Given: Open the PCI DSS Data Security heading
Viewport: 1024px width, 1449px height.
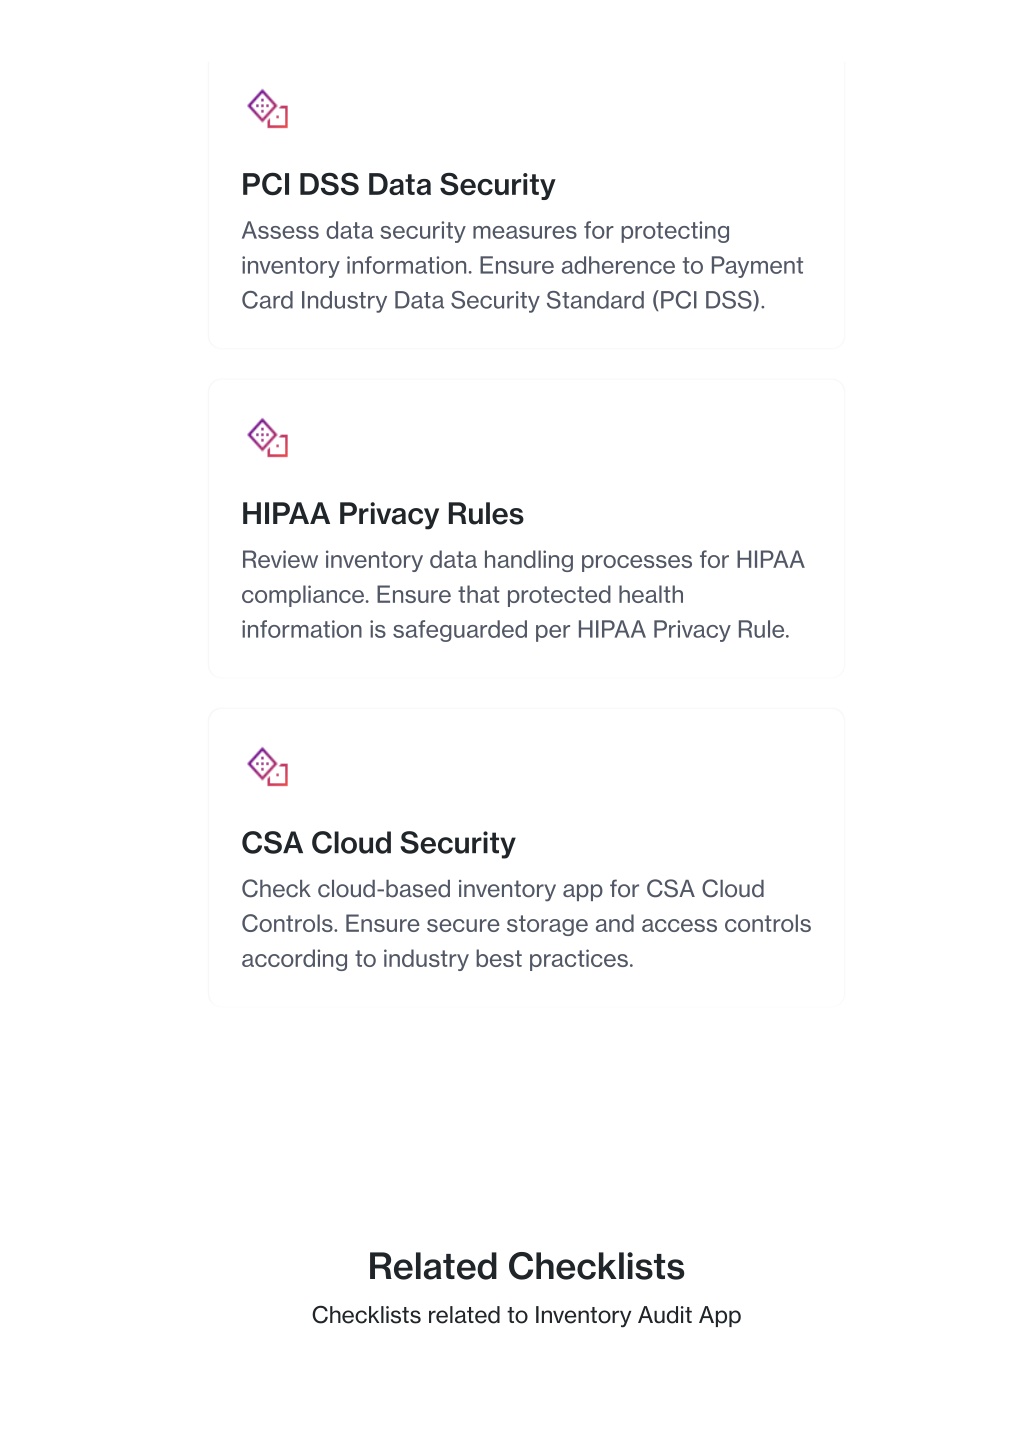Looking at the screenshot, I should pos(398,185).
